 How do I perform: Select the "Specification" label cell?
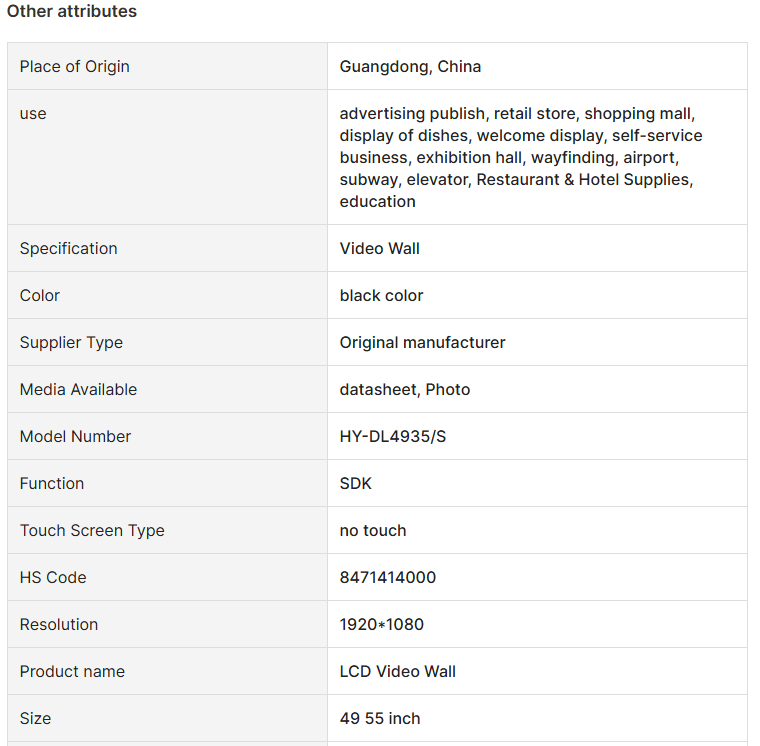69,249
